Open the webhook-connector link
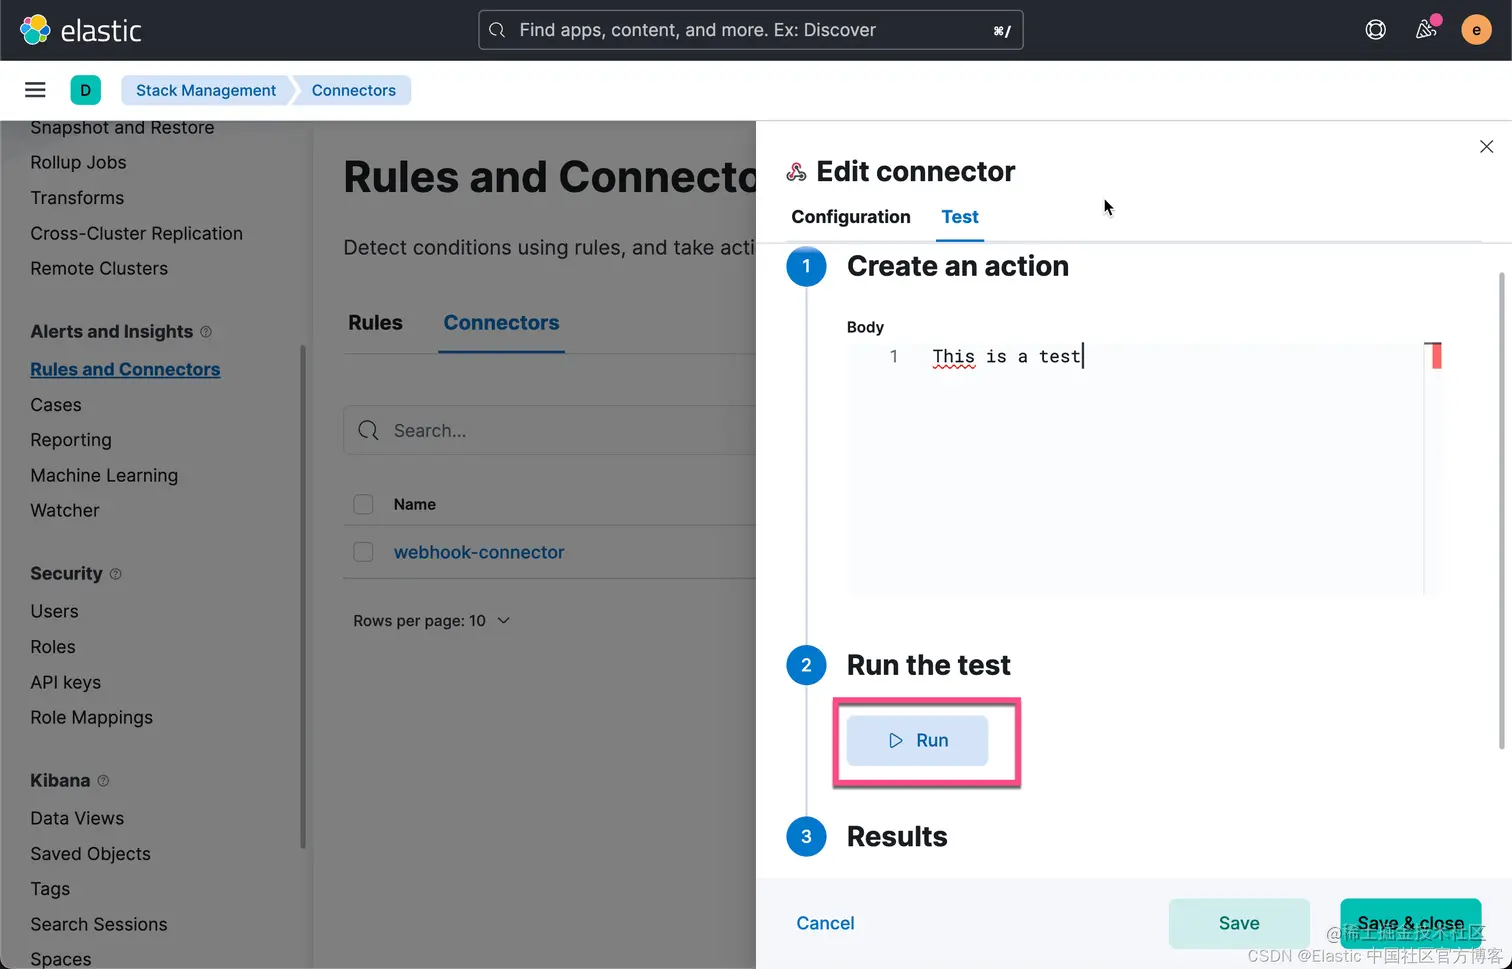The image size is (1512, 969). coord(479,552)
